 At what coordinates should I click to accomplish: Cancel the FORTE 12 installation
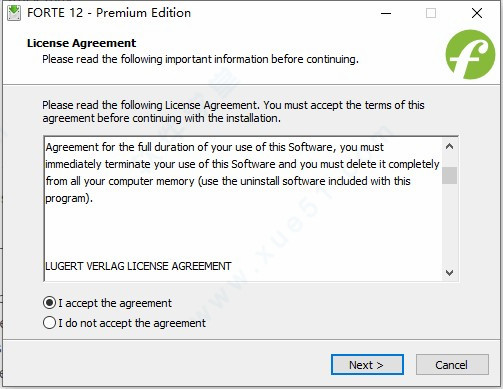pyautogui.click(x=452, y=365)
